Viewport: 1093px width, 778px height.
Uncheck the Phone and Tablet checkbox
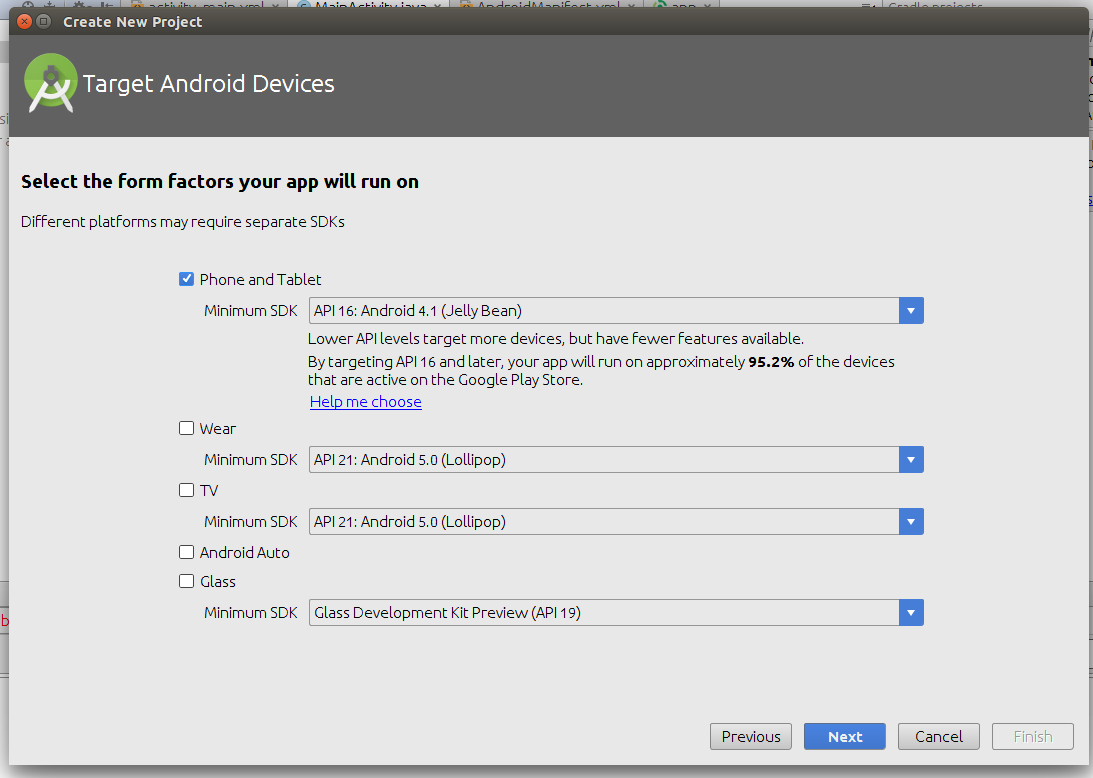click(x=186, y=279)
